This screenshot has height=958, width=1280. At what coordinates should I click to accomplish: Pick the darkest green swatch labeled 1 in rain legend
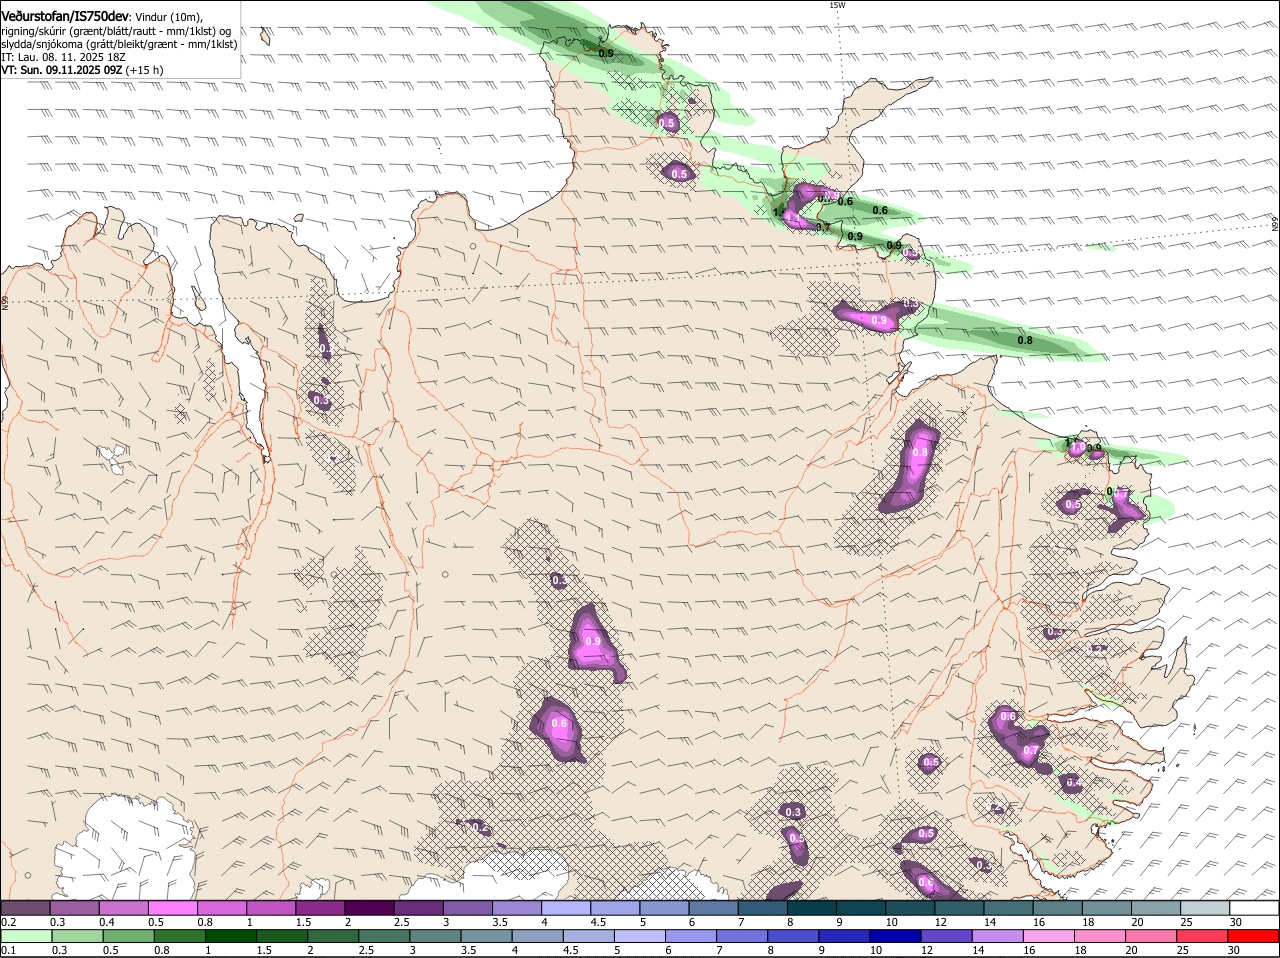tap(232, 936)
